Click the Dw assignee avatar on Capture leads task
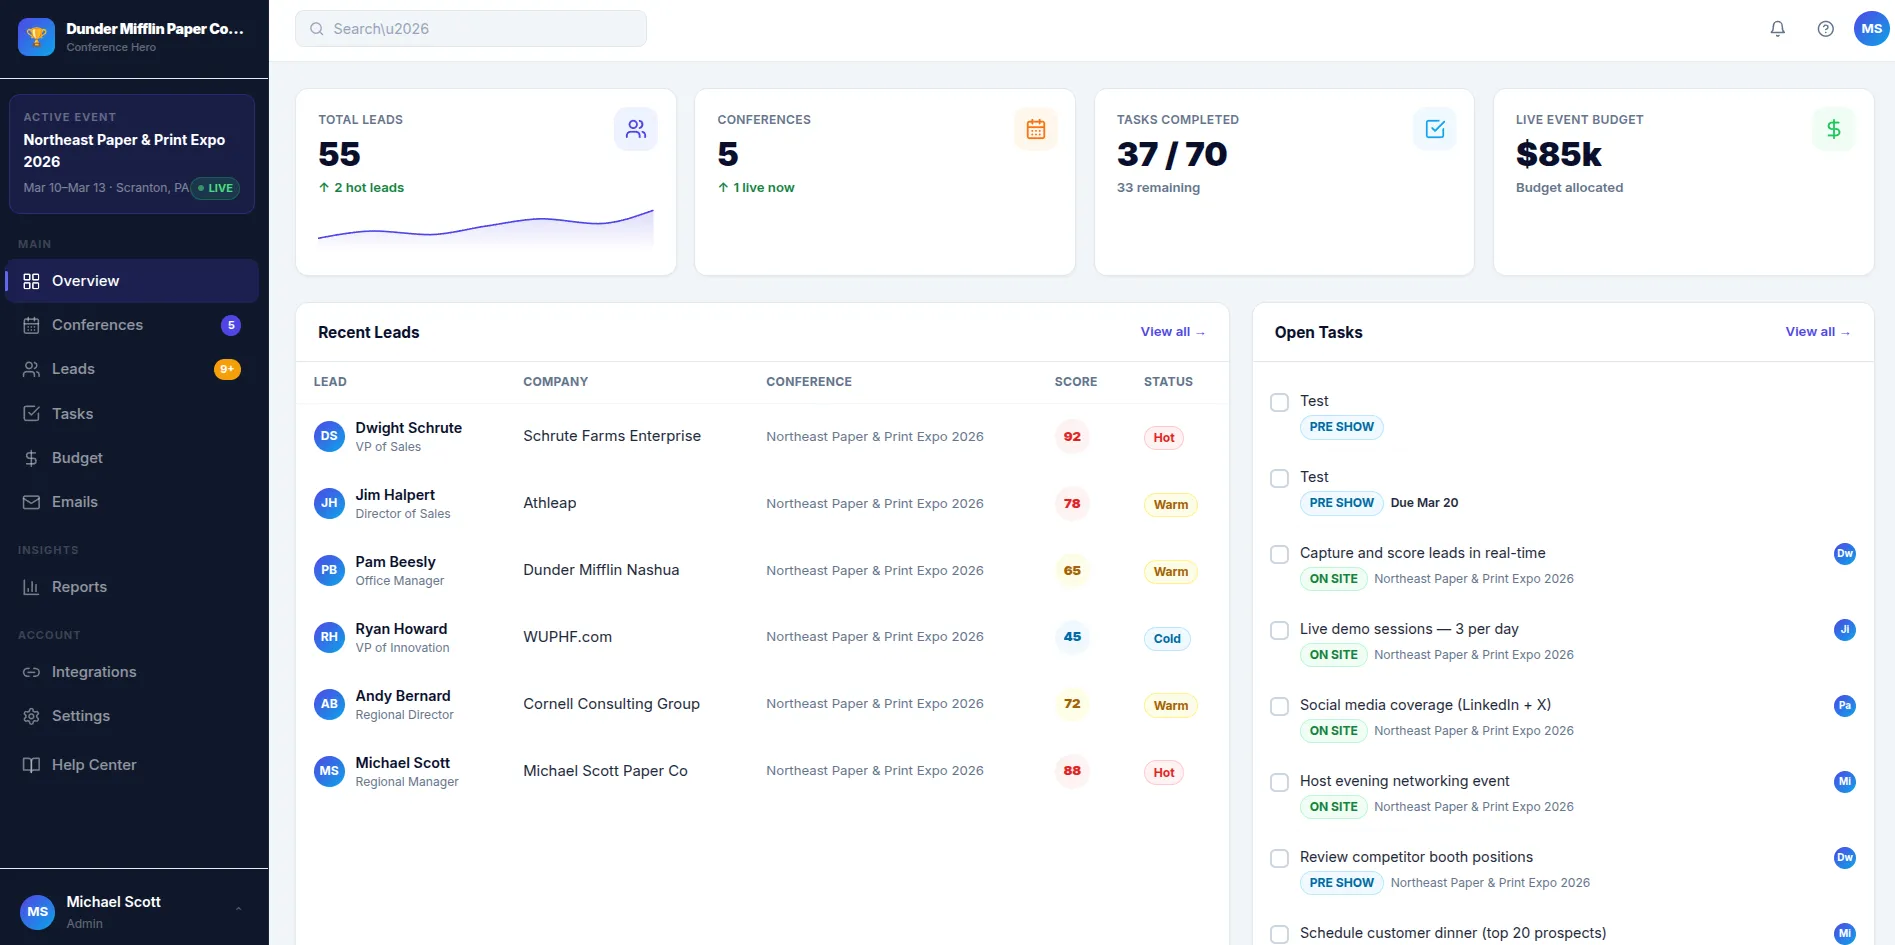Screen dimensions: 1895x945 tap(1844, 554)
